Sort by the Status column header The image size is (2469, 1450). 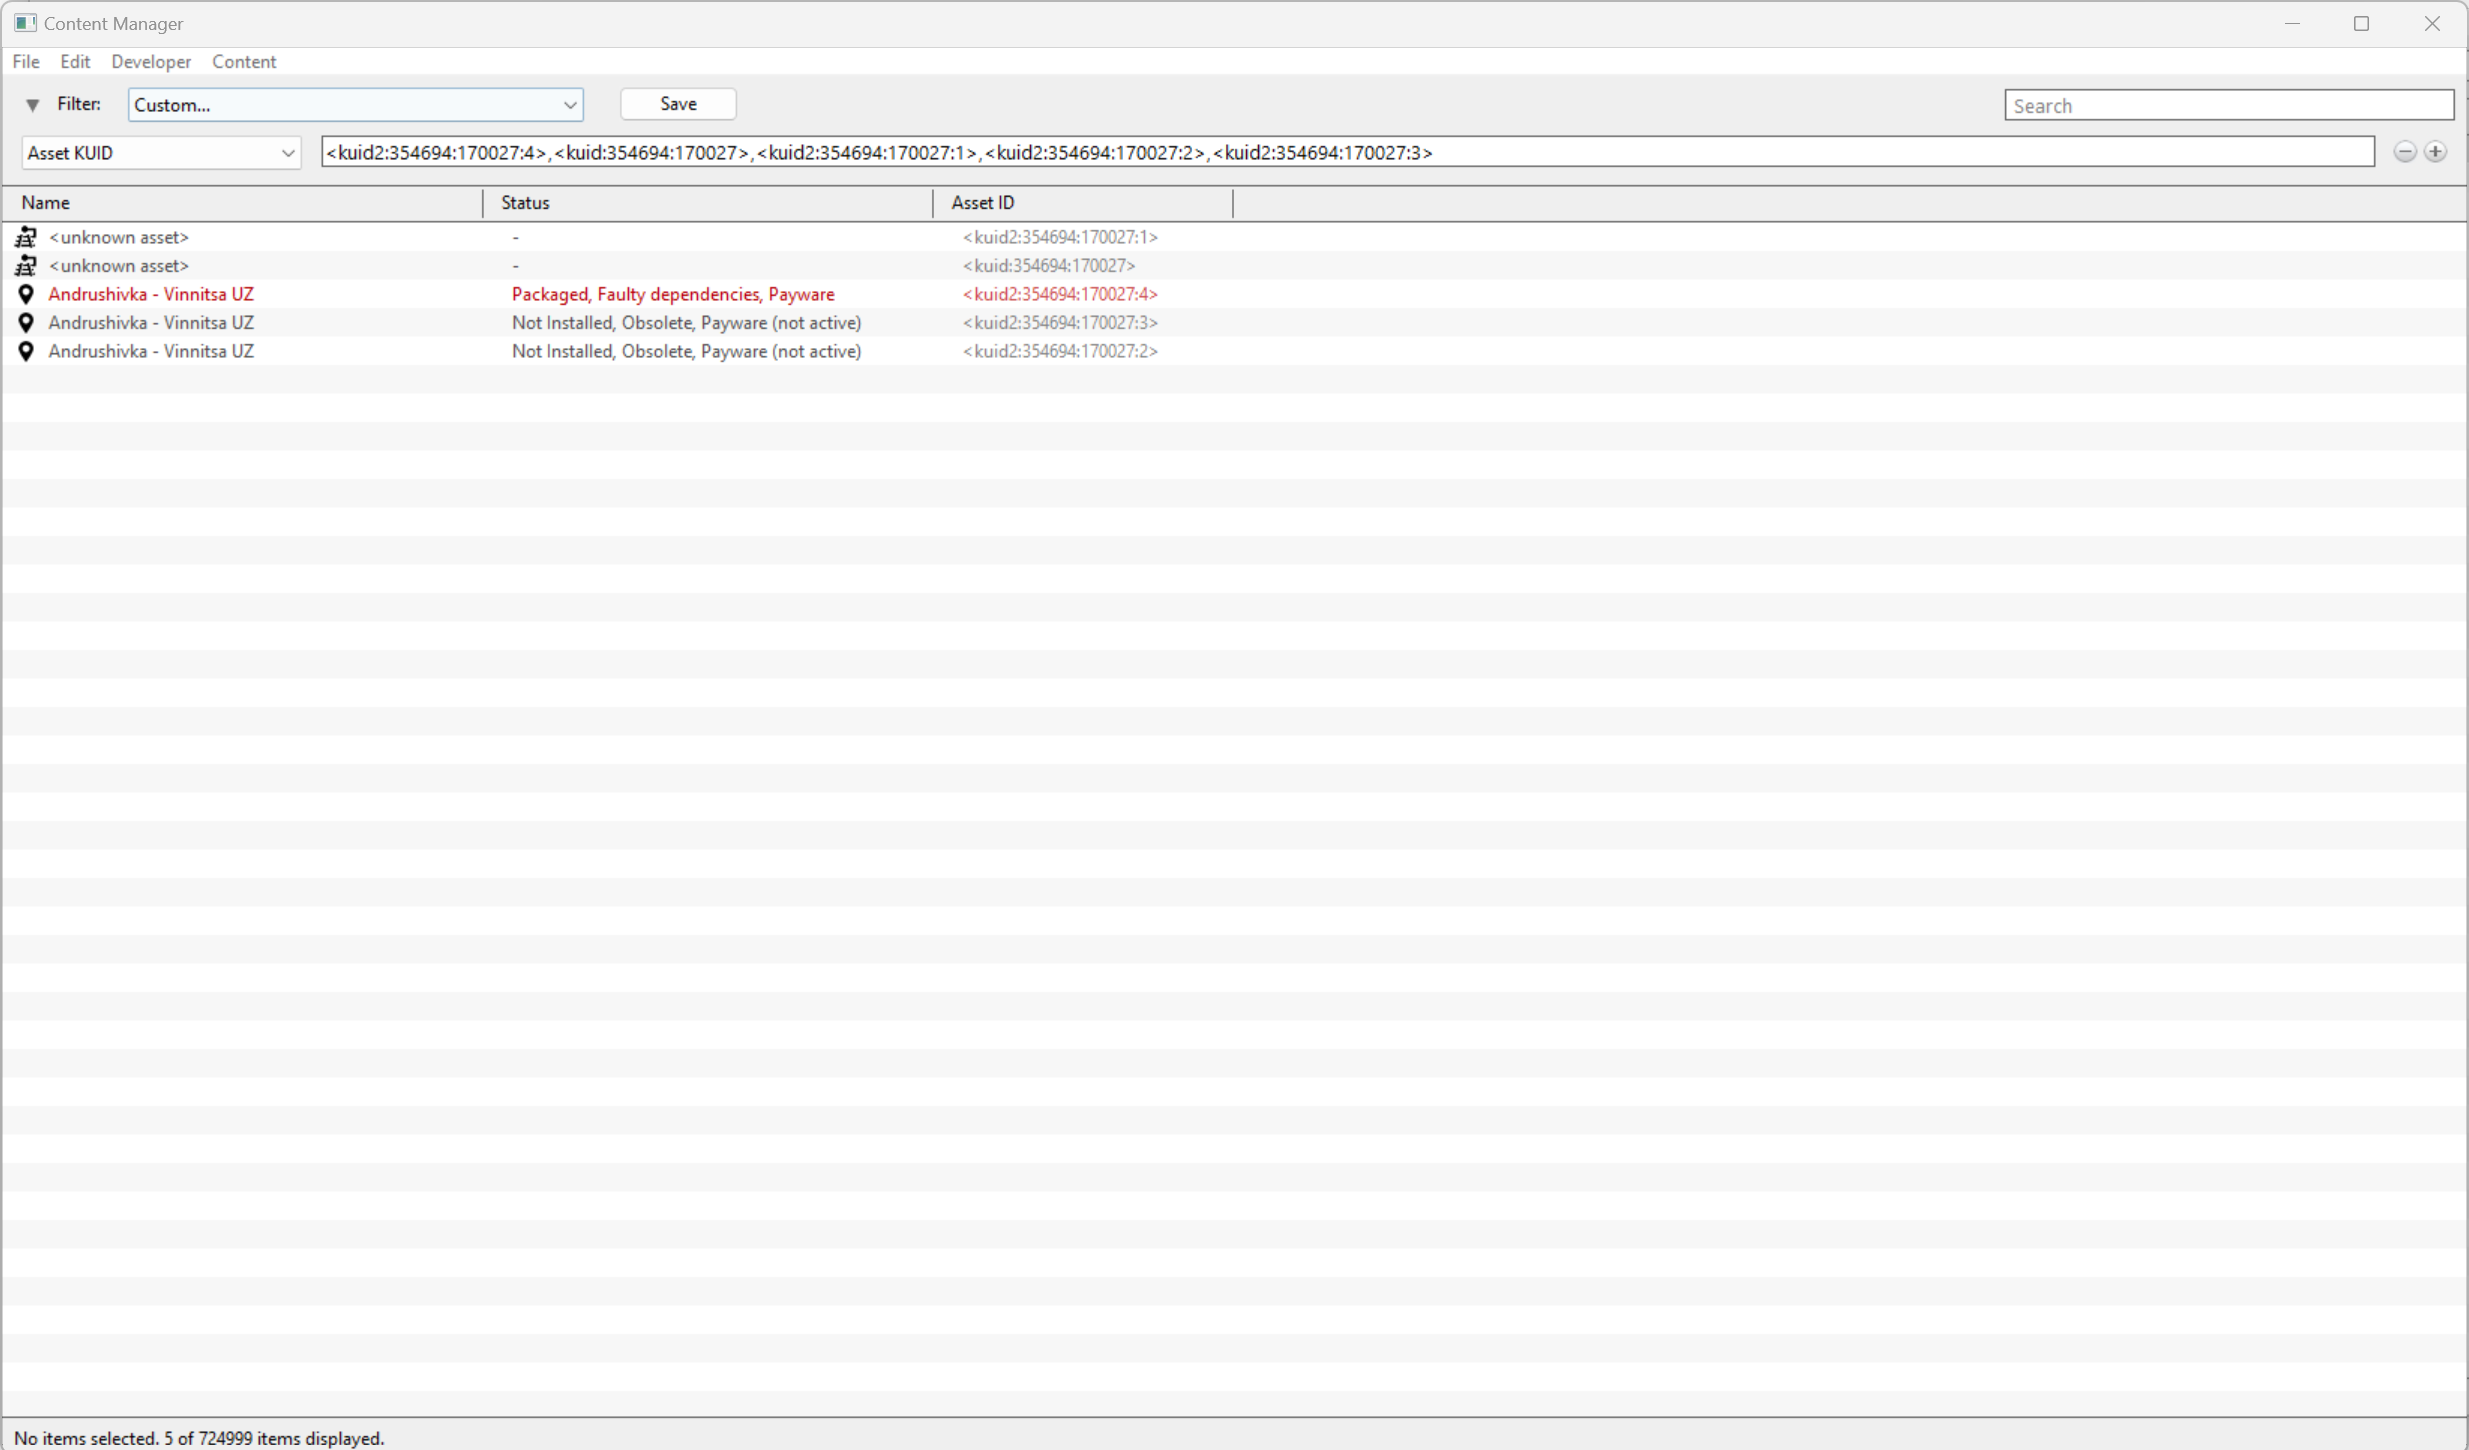525,203
